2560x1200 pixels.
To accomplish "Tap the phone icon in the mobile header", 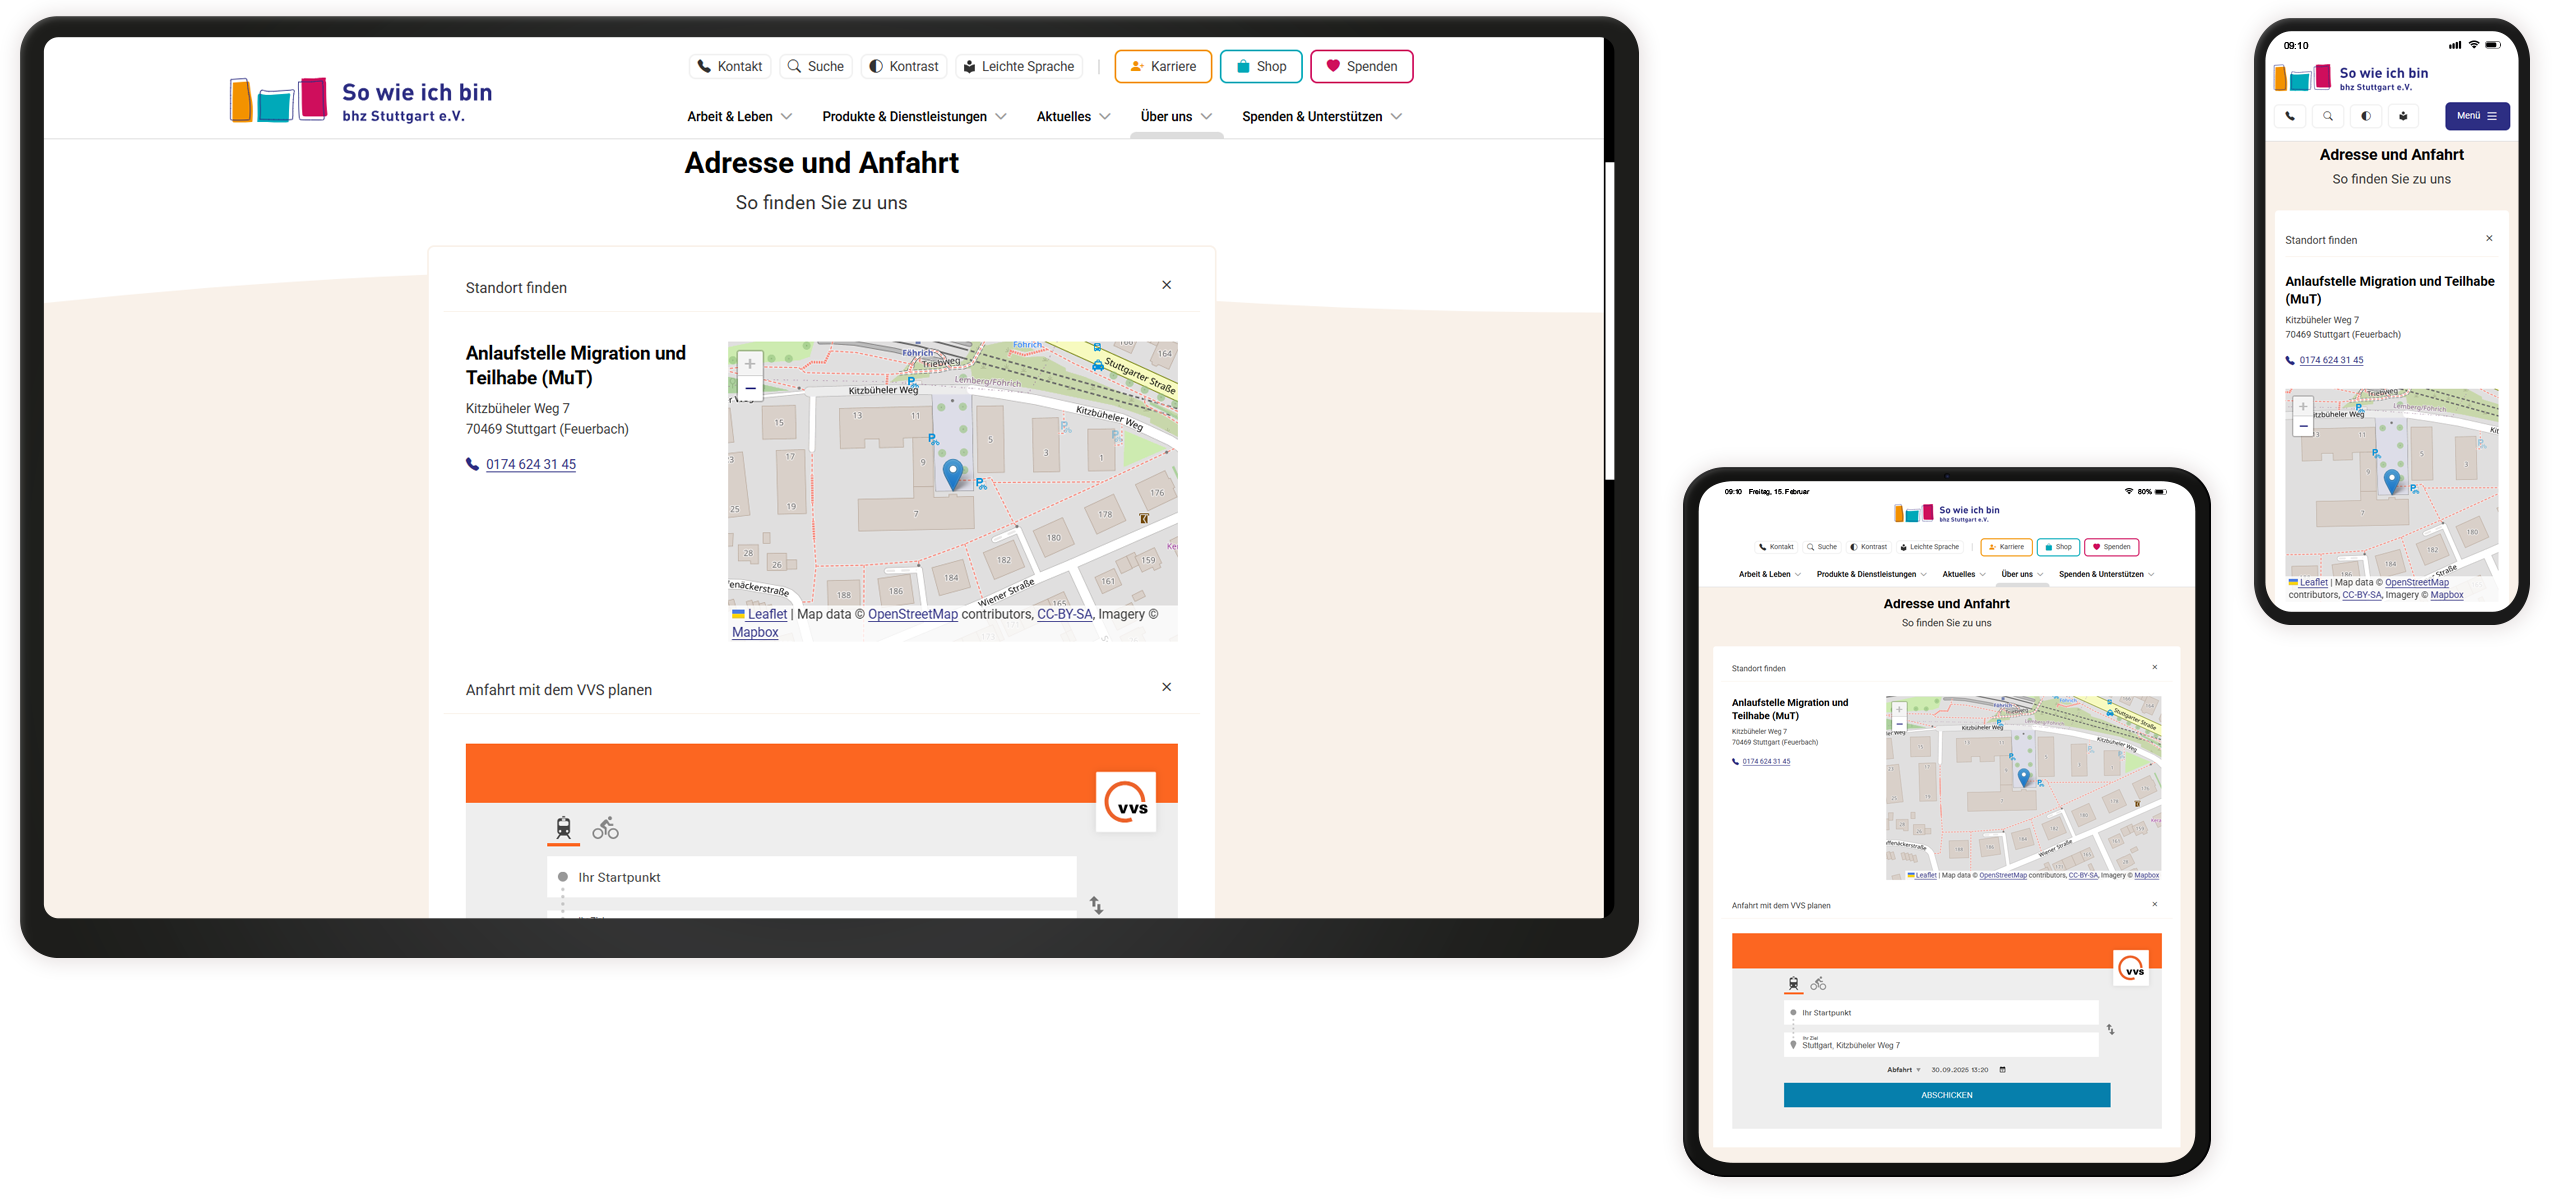I will [x=2289, y=116].
